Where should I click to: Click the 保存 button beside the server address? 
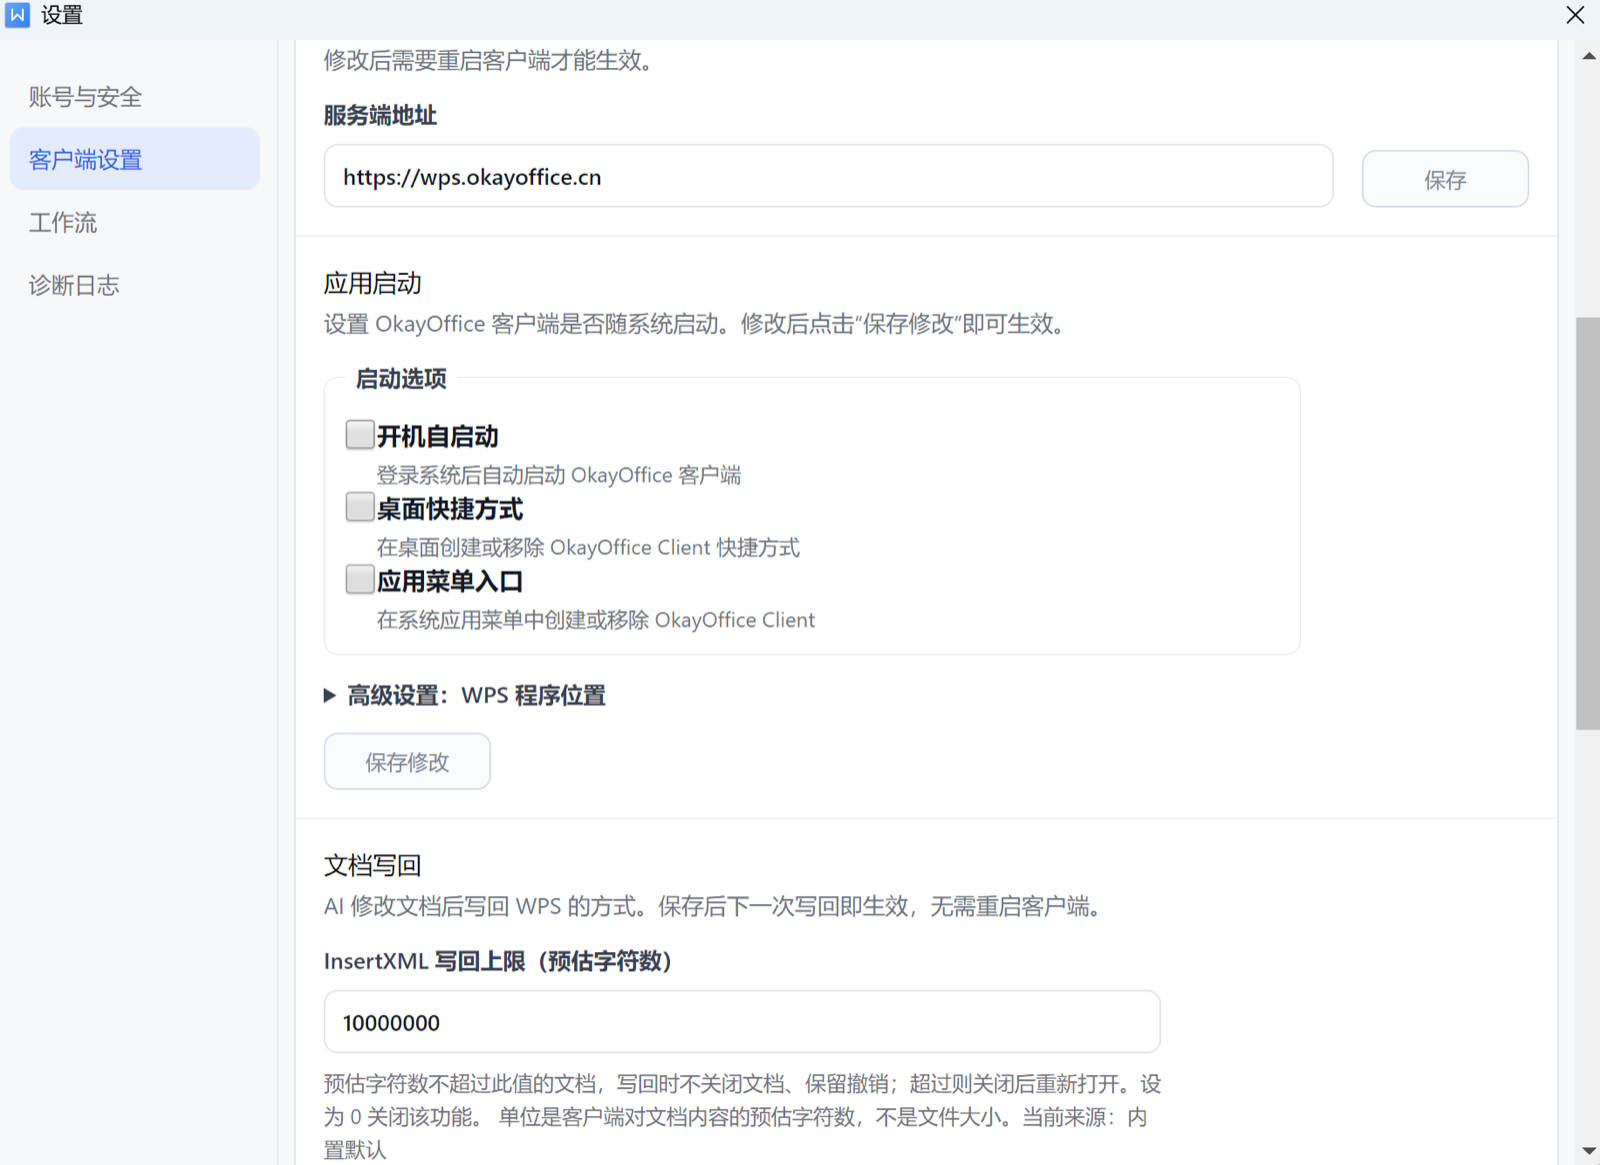(1445, 179)
